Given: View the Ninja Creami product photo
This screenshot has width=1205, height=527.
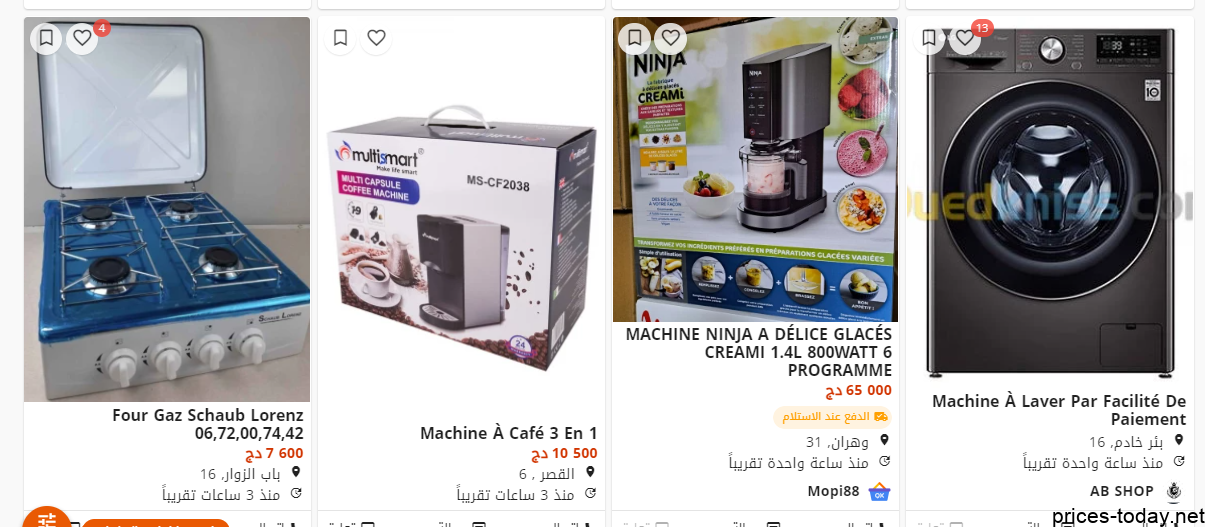Looking at the screenshot, I should point(755,169).
